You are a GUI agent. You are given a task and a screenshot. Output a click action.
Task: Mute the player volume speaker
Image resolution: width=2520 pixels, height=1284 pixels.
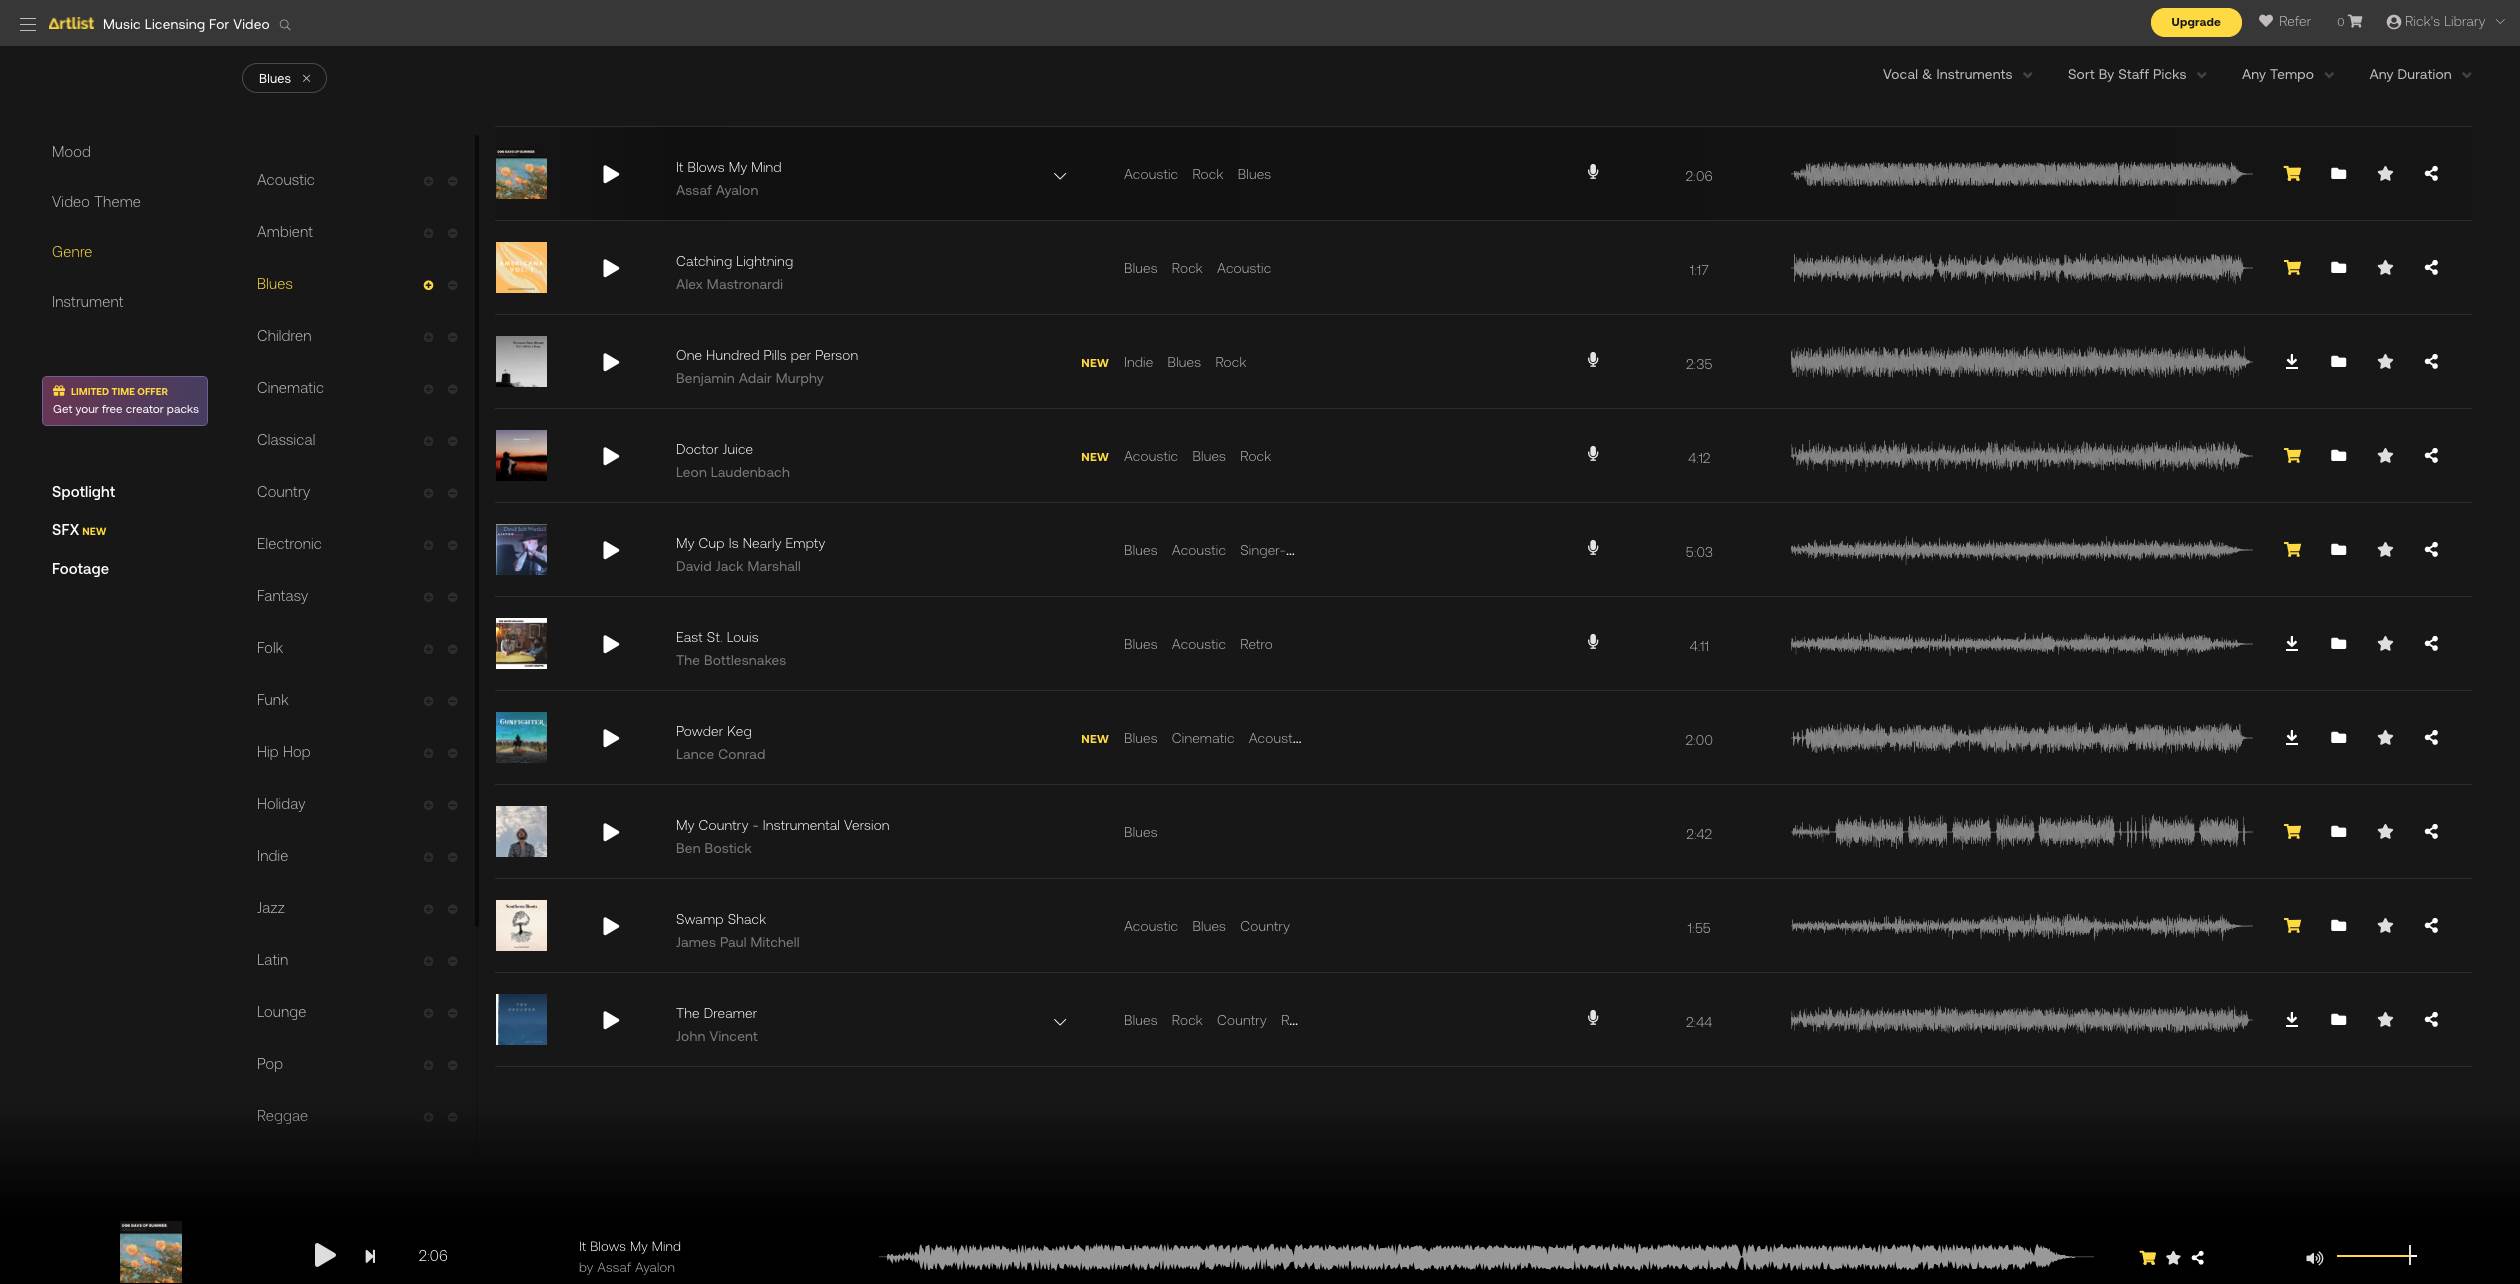tap(2314, 1258)
